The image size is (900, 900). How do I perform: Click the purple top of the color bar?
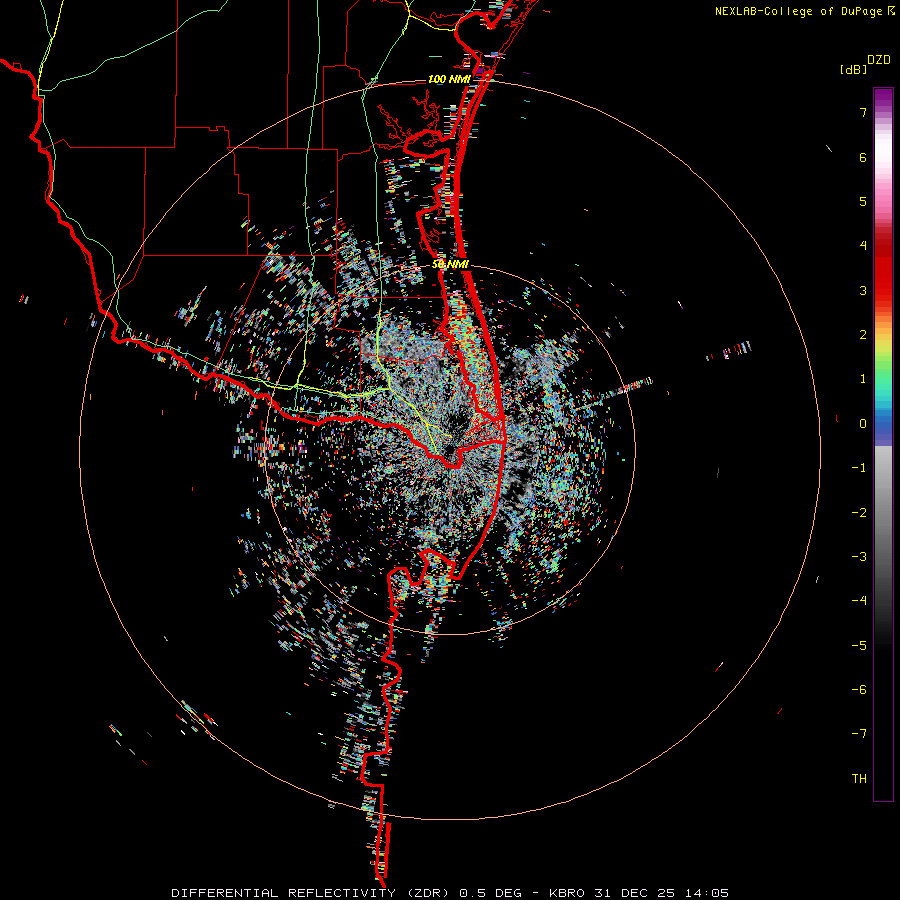pyautogui.click(x=883, y=98)
